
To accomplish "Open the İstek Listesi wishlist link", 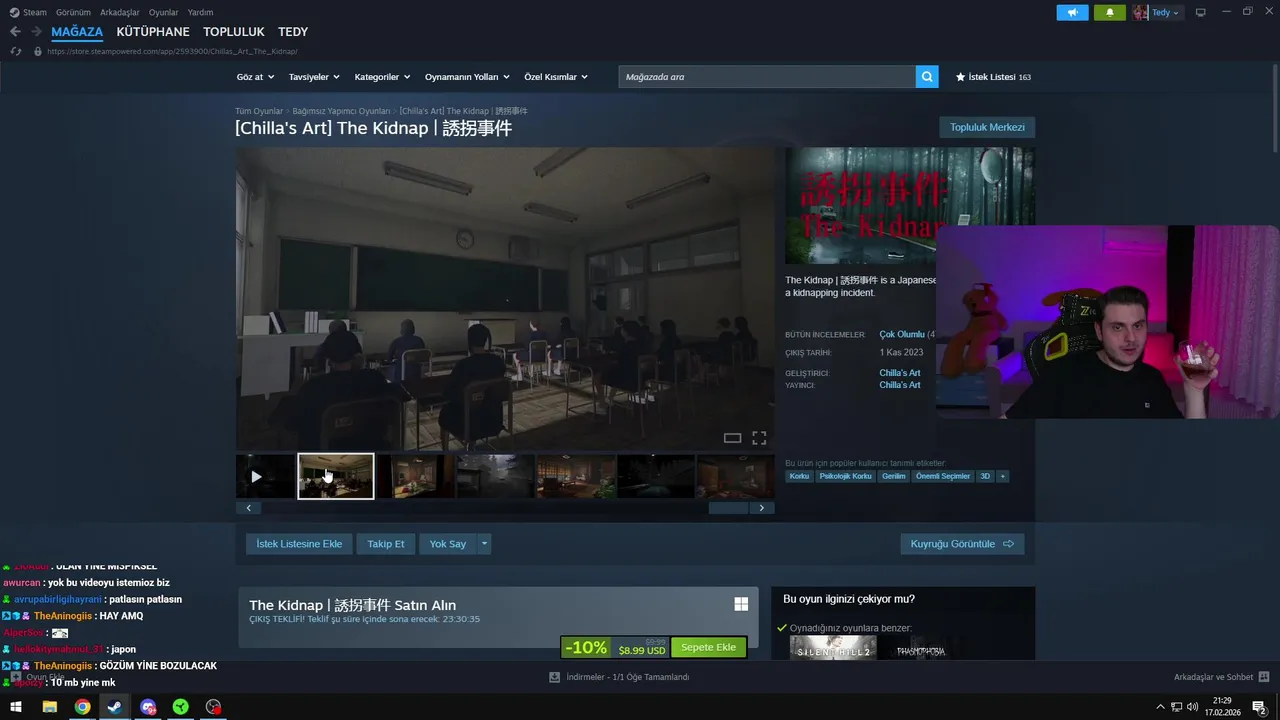I will [993, 77].
